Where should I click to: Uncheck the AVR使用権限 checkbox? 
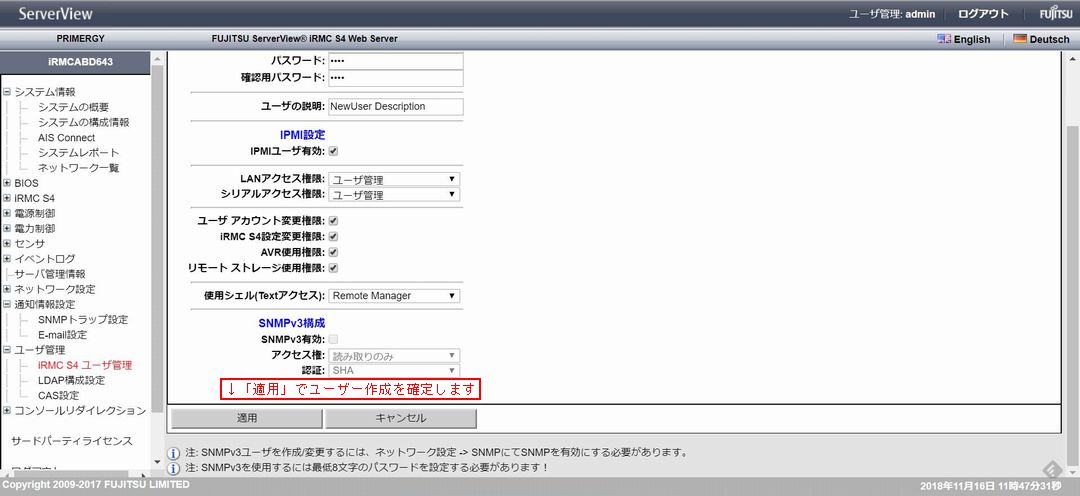[x=334, y=252]
